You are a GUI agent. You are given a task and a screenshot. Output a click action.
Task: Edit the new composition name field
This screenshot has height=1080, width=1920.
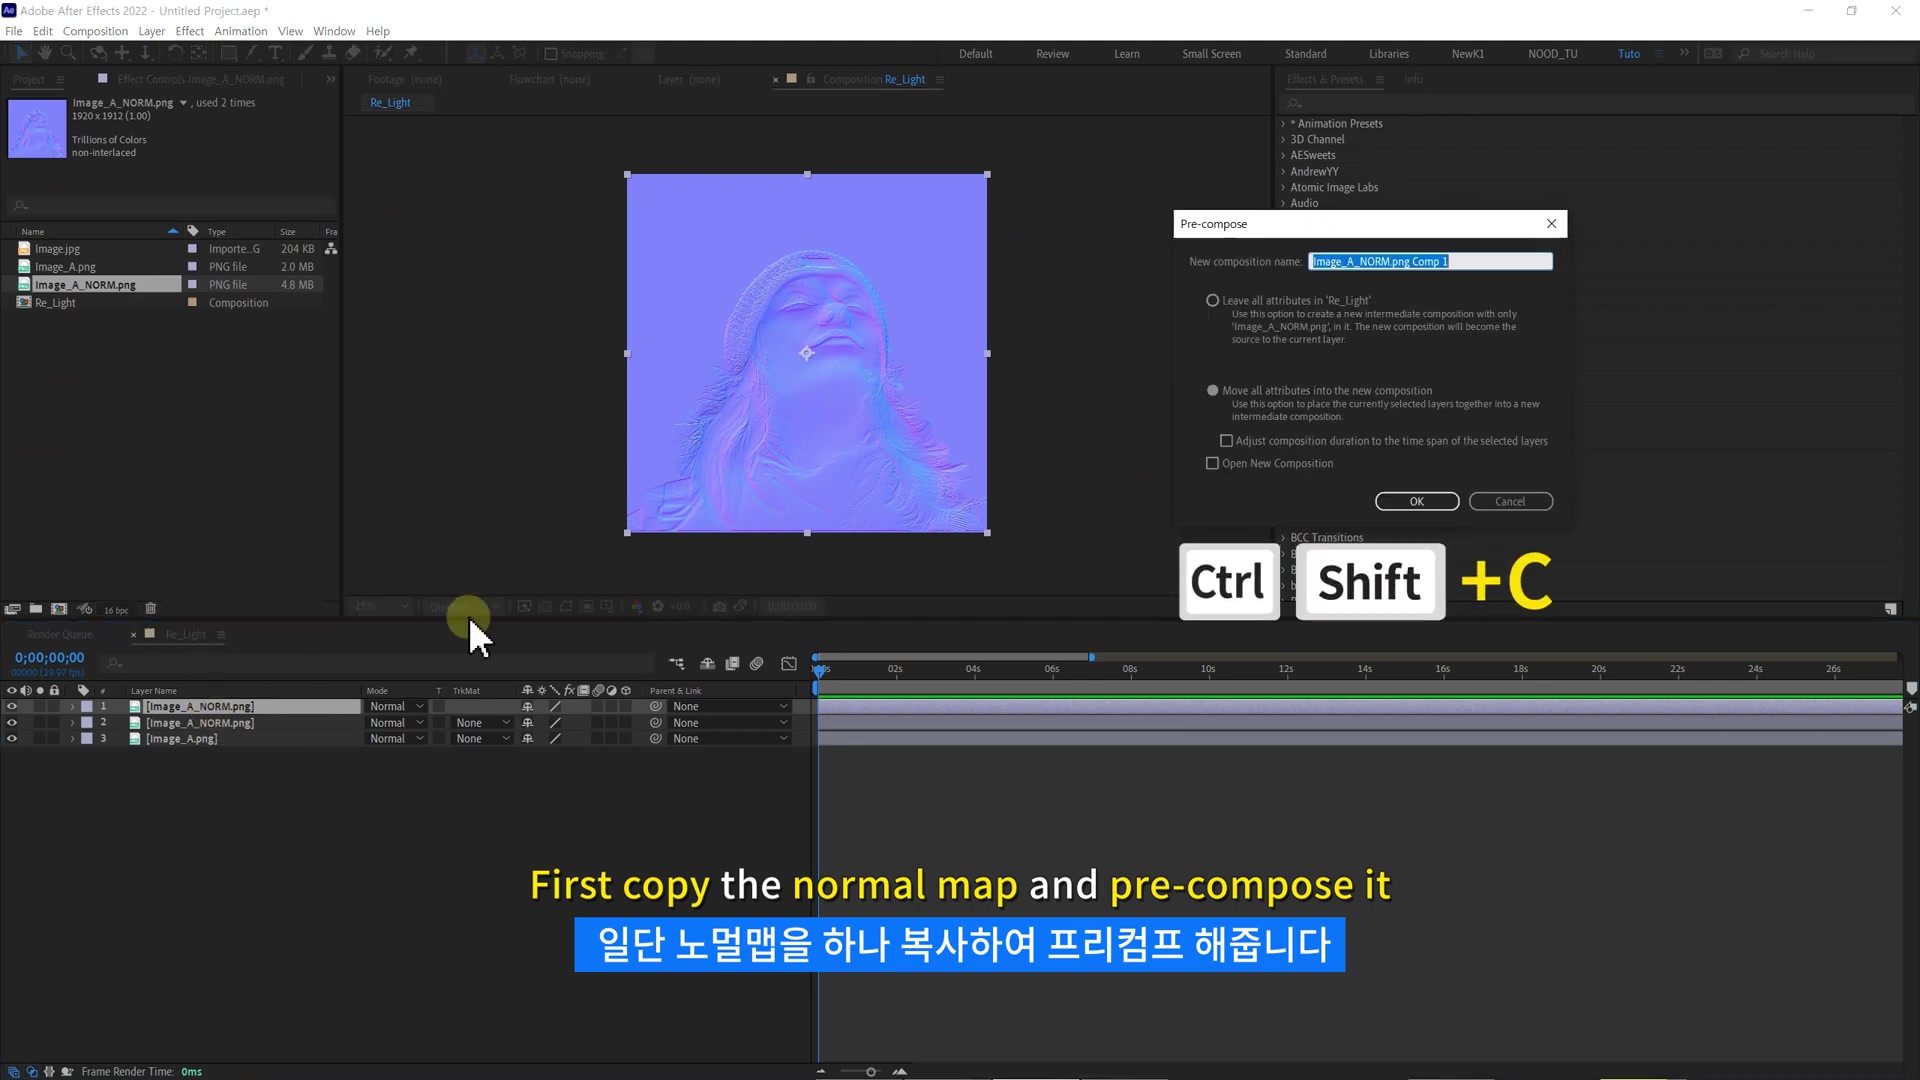click(1430, 261)
